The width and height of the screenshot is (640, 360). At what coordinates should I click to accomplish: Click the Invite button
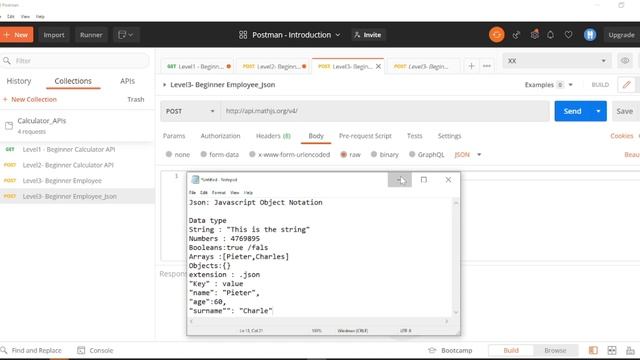[x=368, y=35]
